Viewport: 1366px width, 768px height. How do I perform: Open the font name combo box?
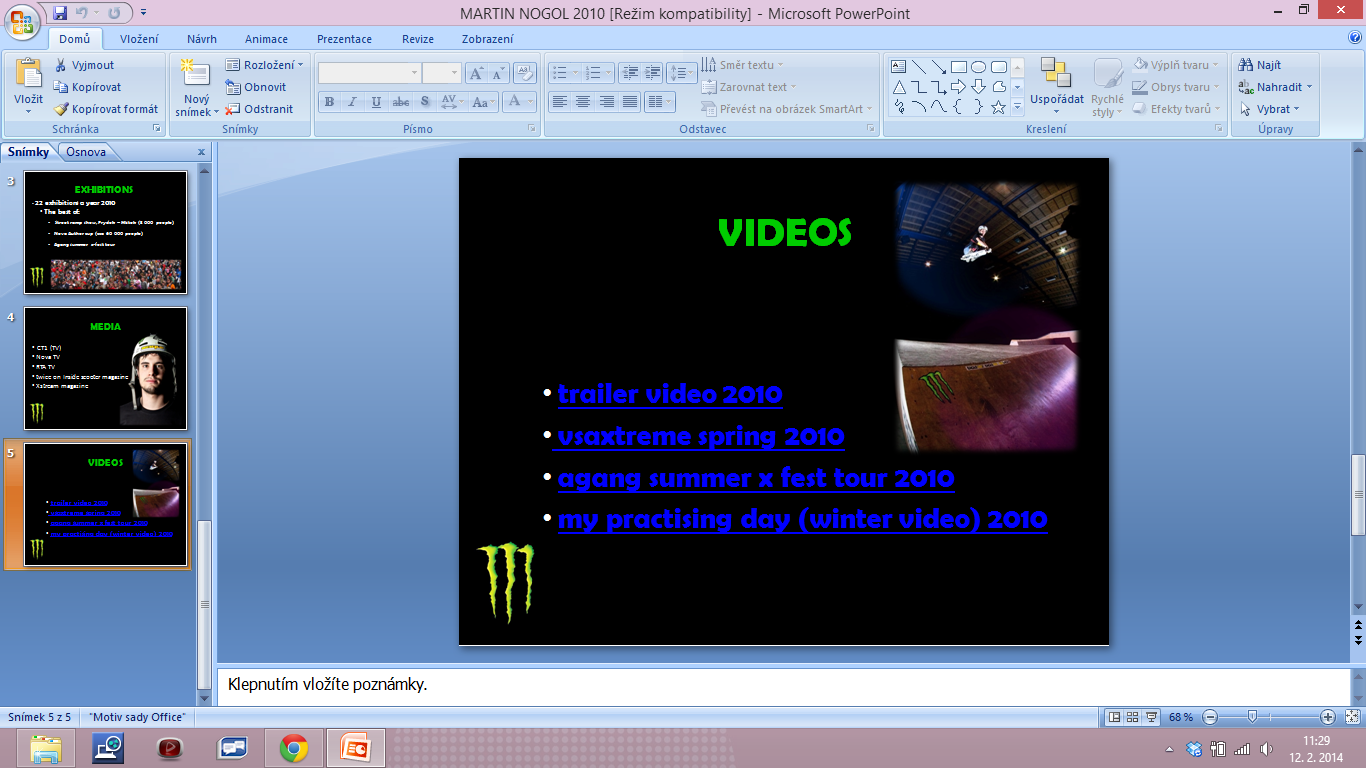[369, 73]
